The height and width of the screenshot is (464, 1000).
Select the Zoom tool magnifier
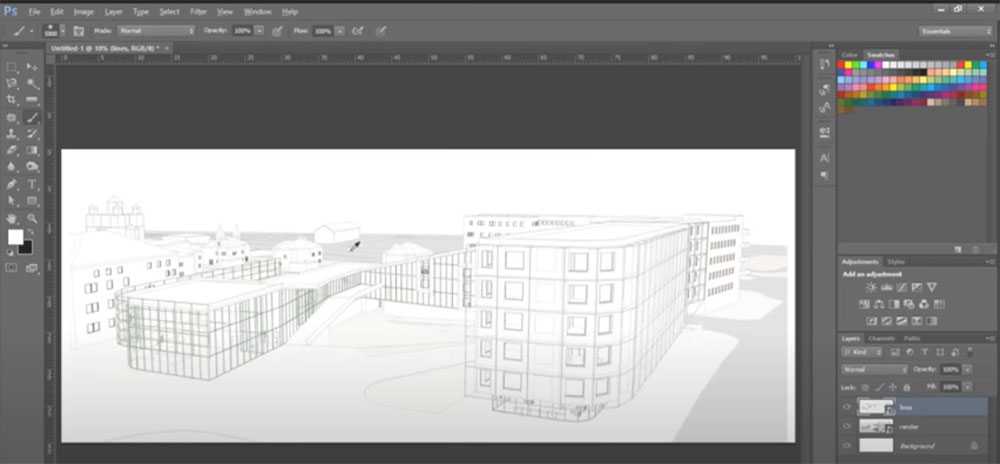click(32, 218)
